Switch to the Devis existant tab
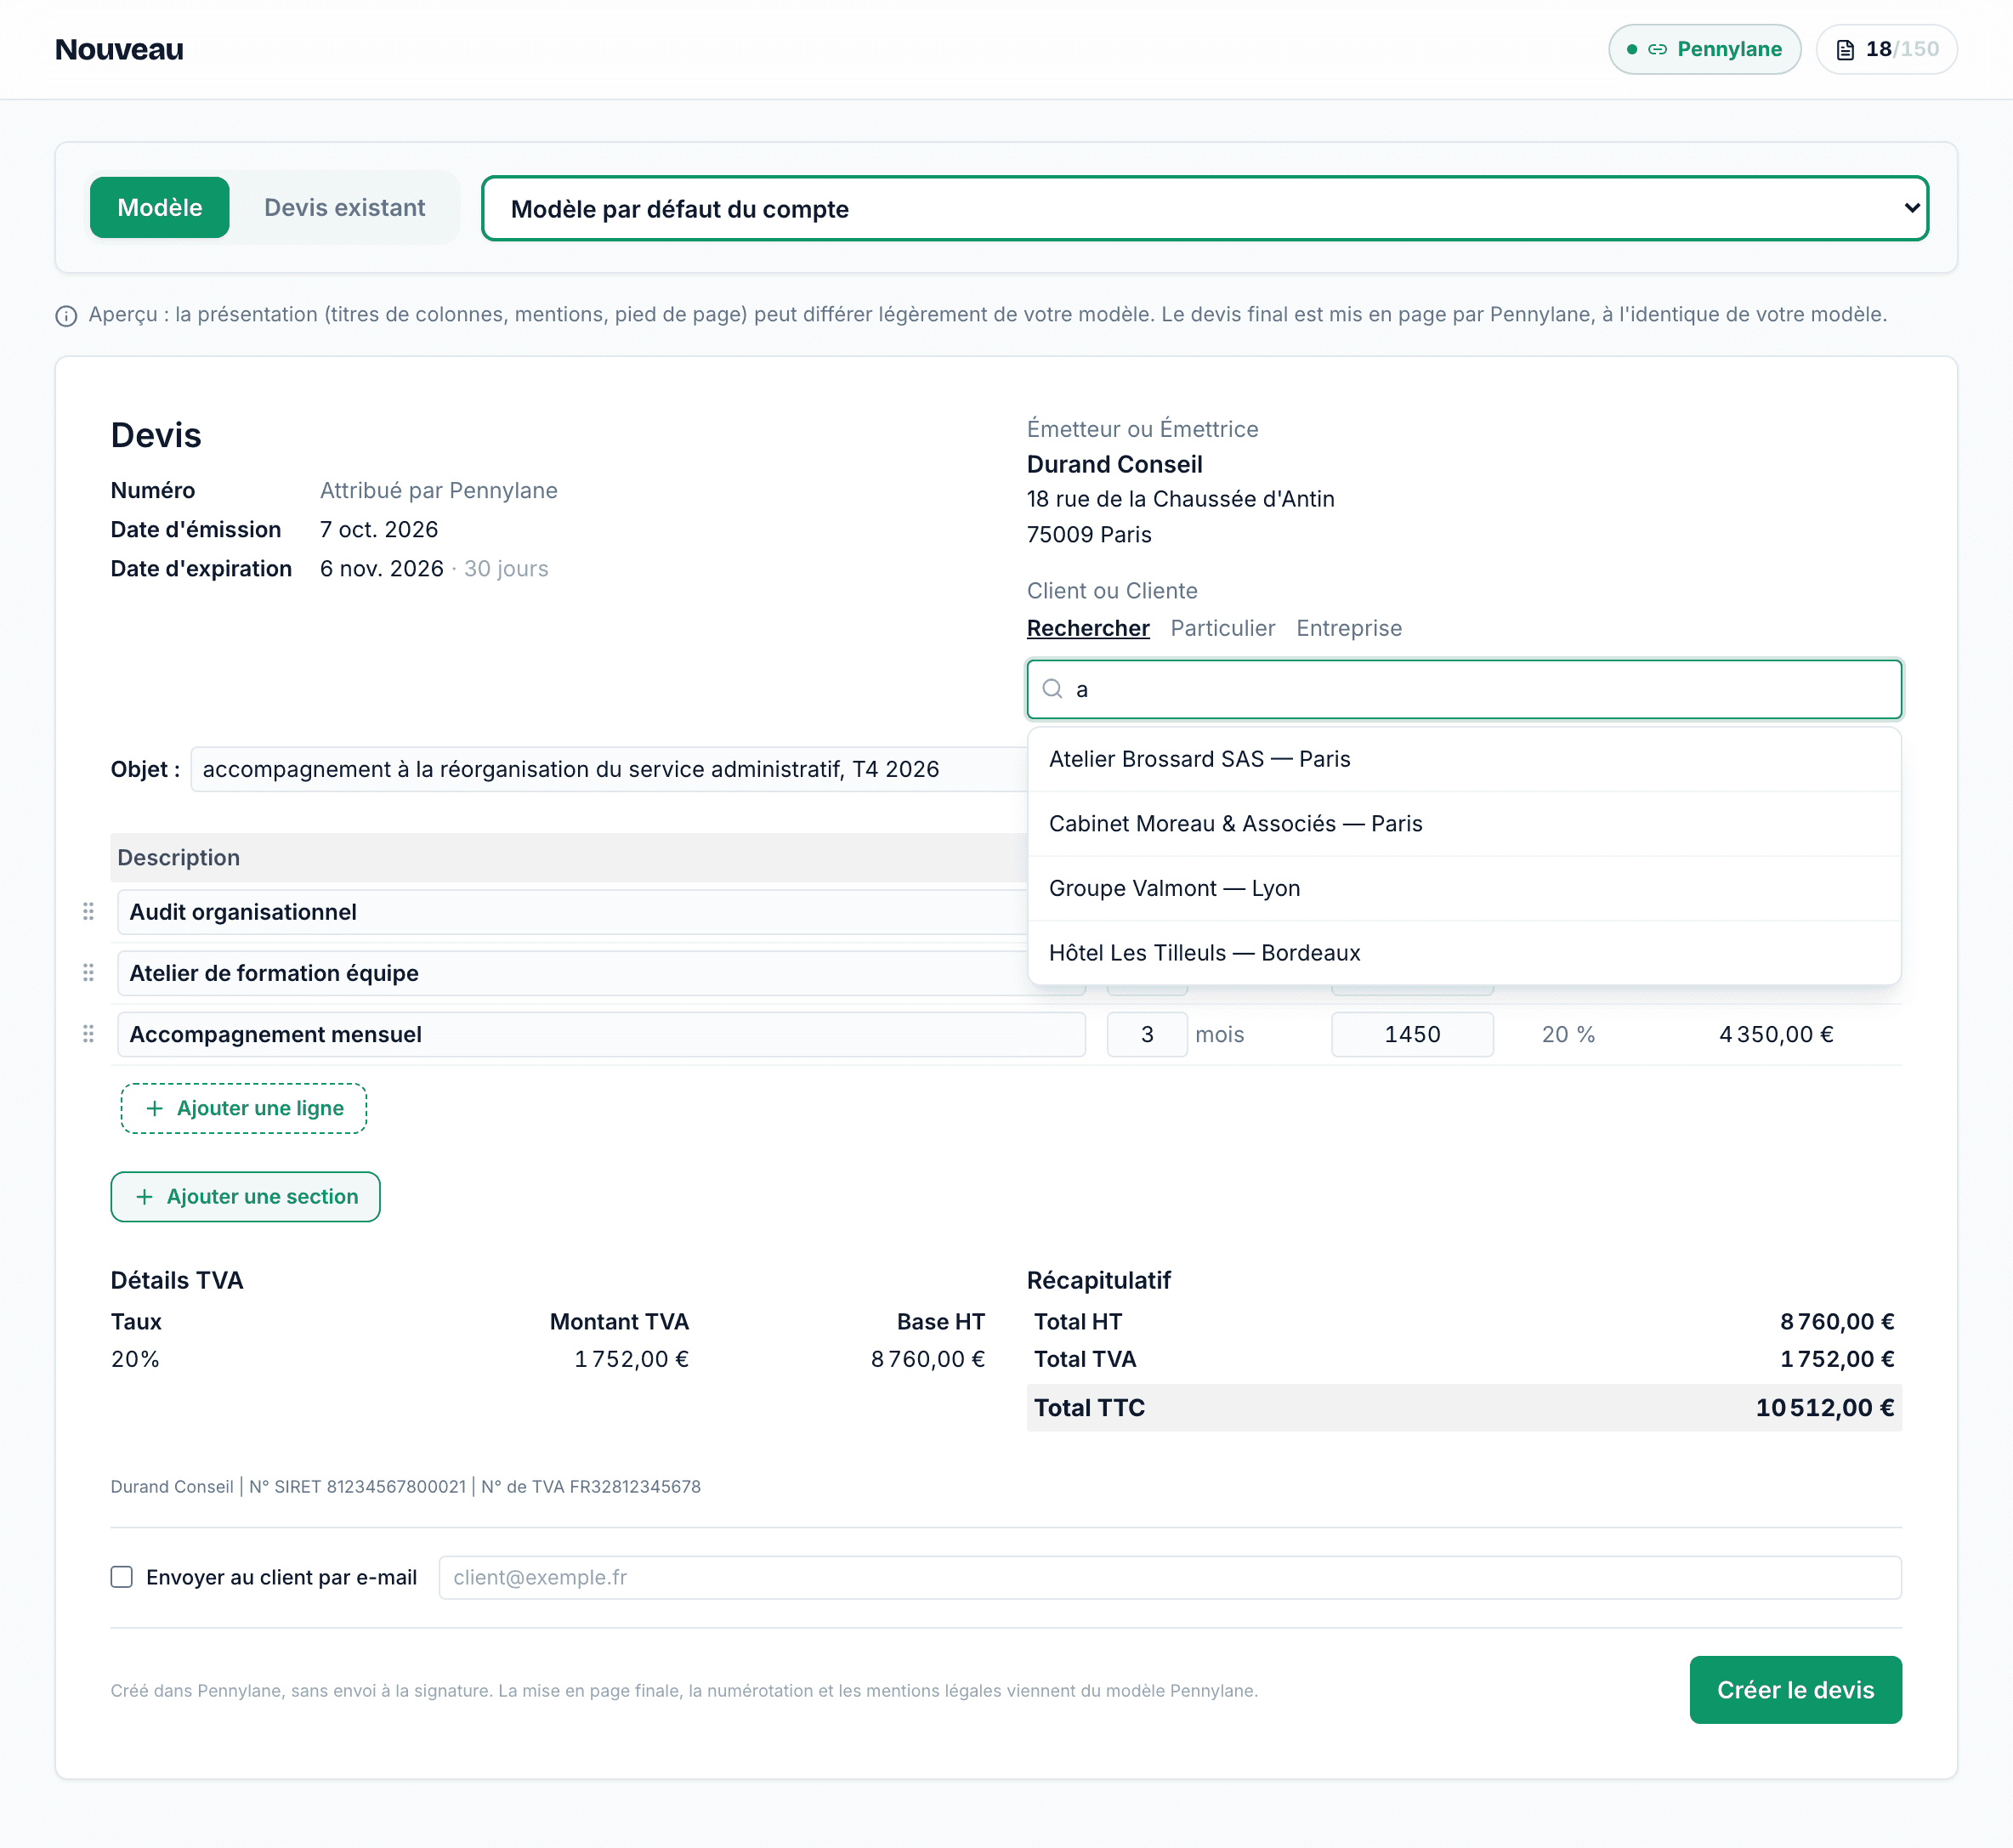 (x=344, y=207)
